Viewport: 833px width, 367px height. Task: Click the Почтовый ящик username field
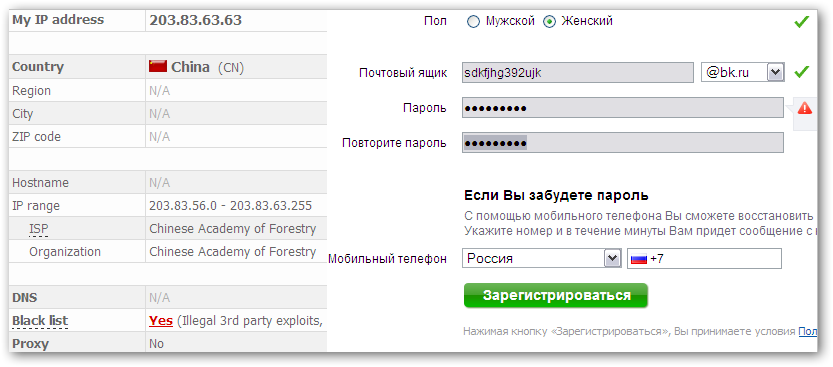577,72
